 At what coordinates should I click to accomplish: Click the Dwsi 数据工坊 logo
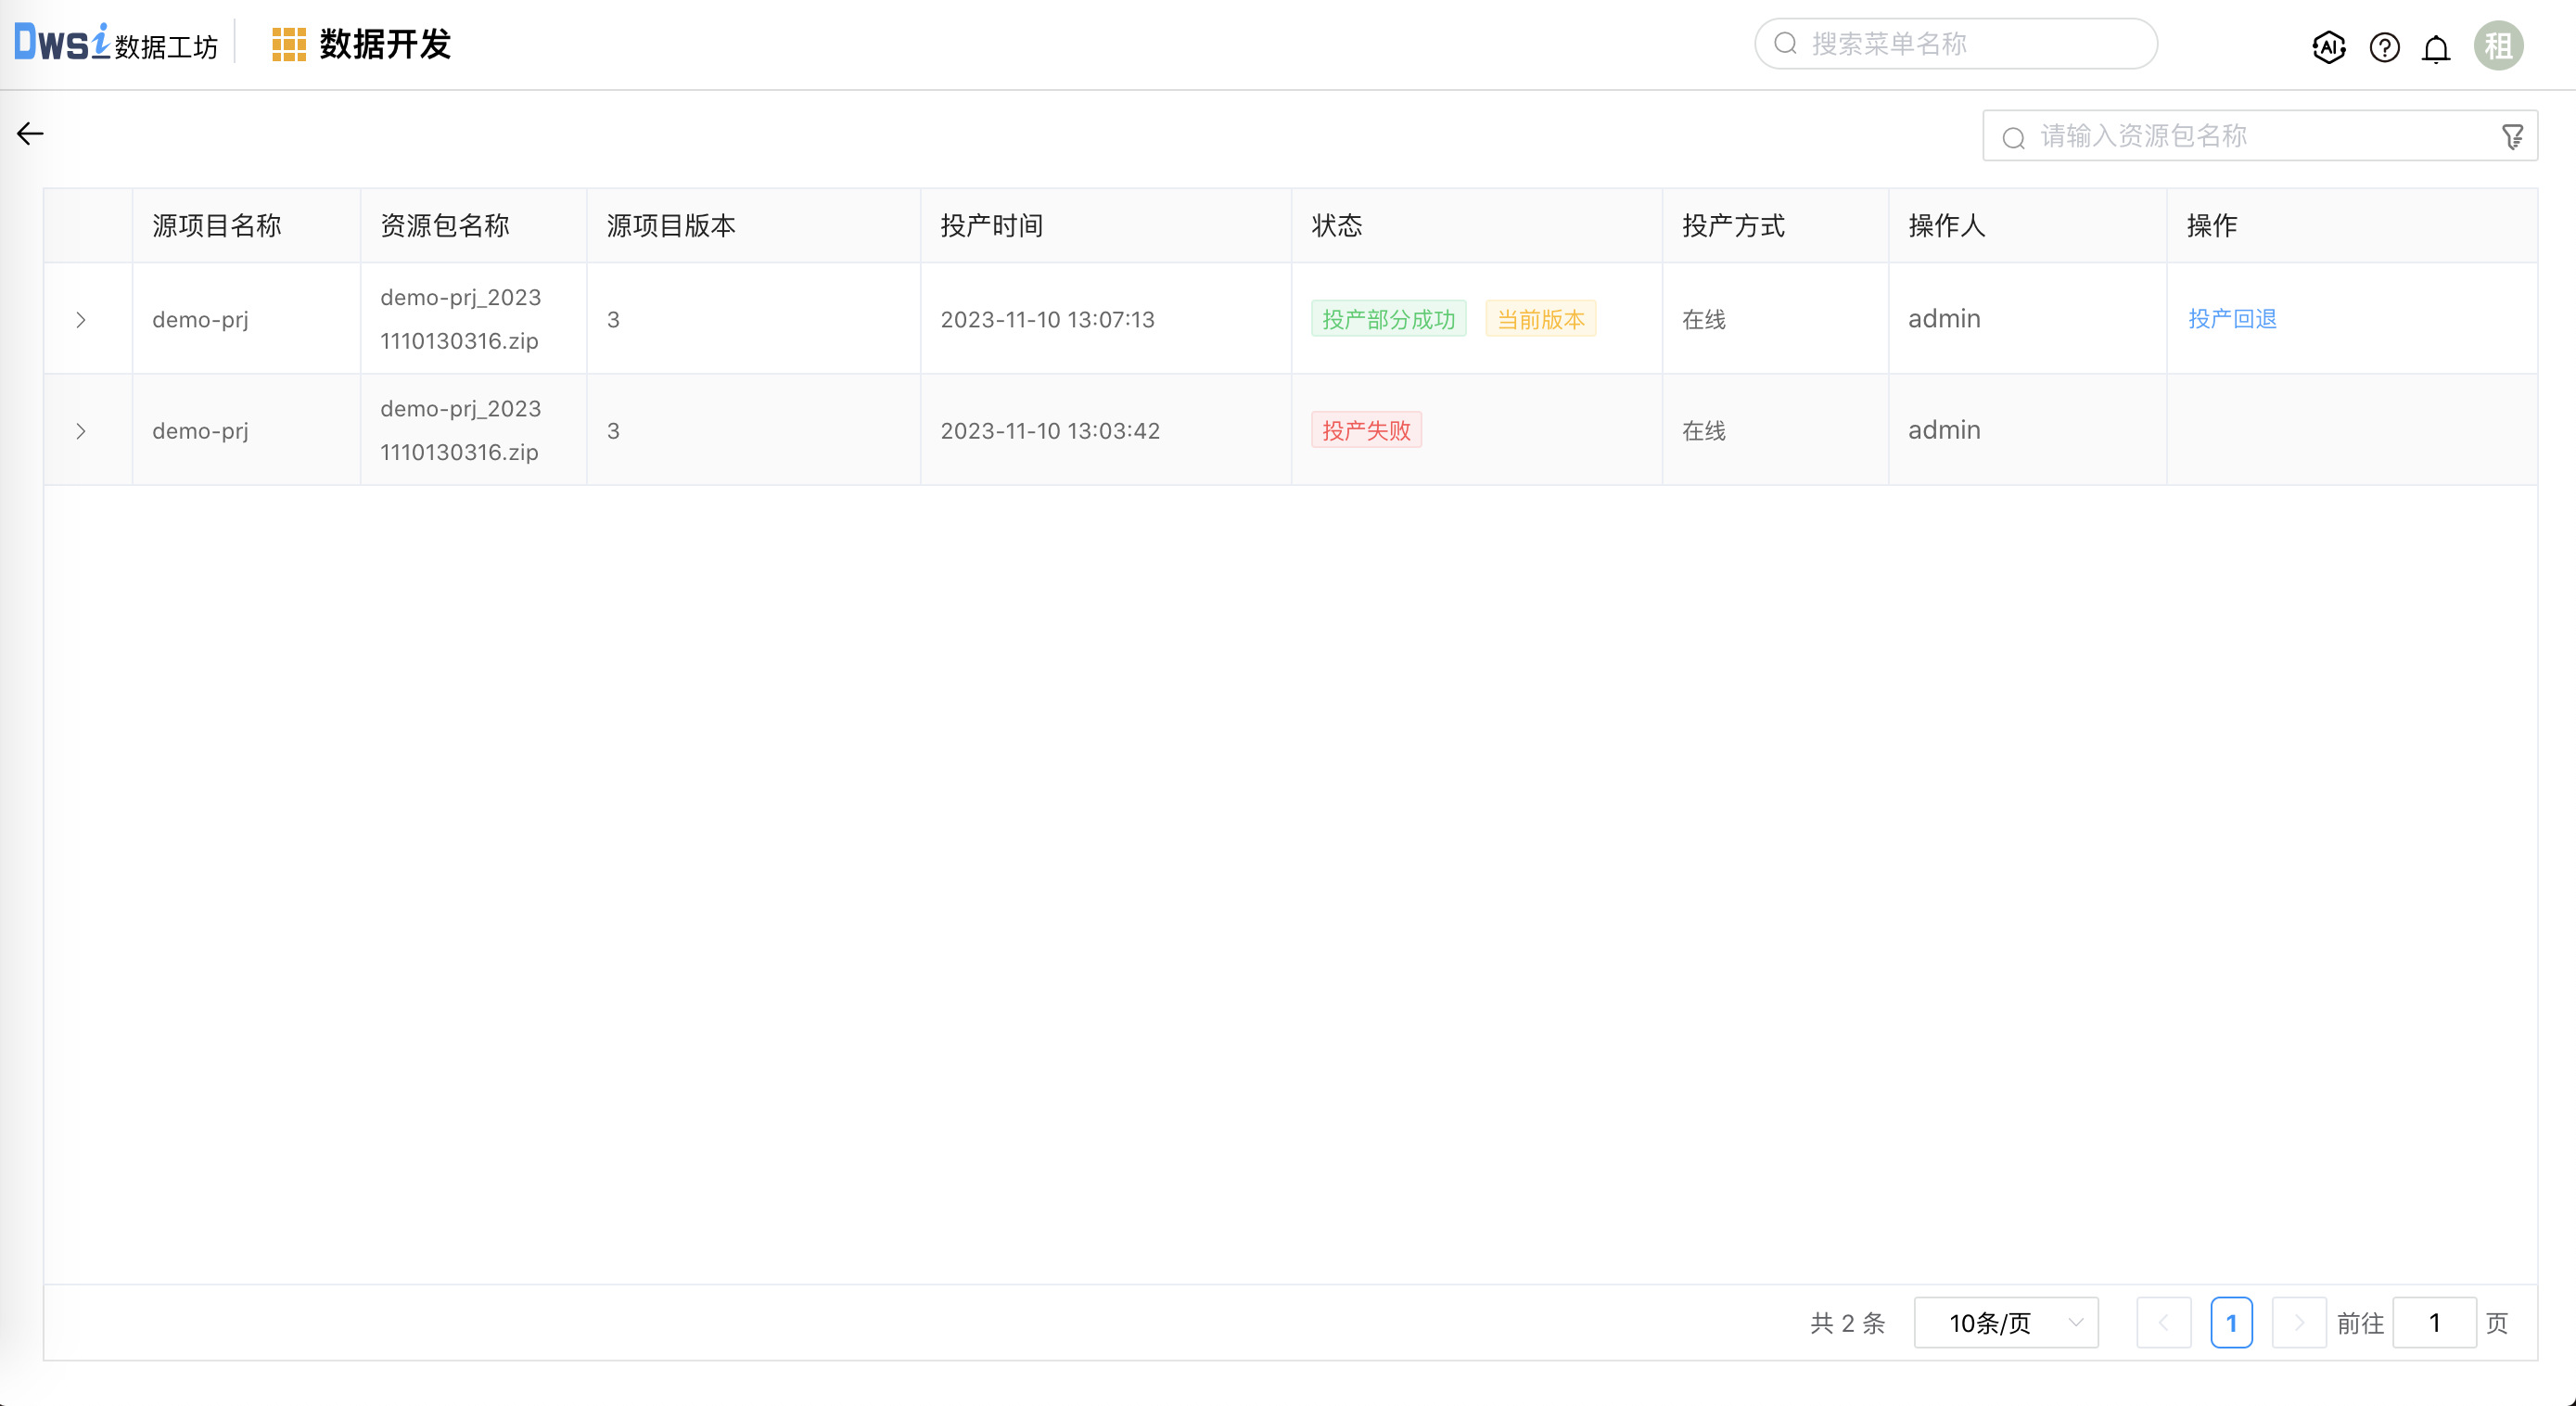point(115,43)
